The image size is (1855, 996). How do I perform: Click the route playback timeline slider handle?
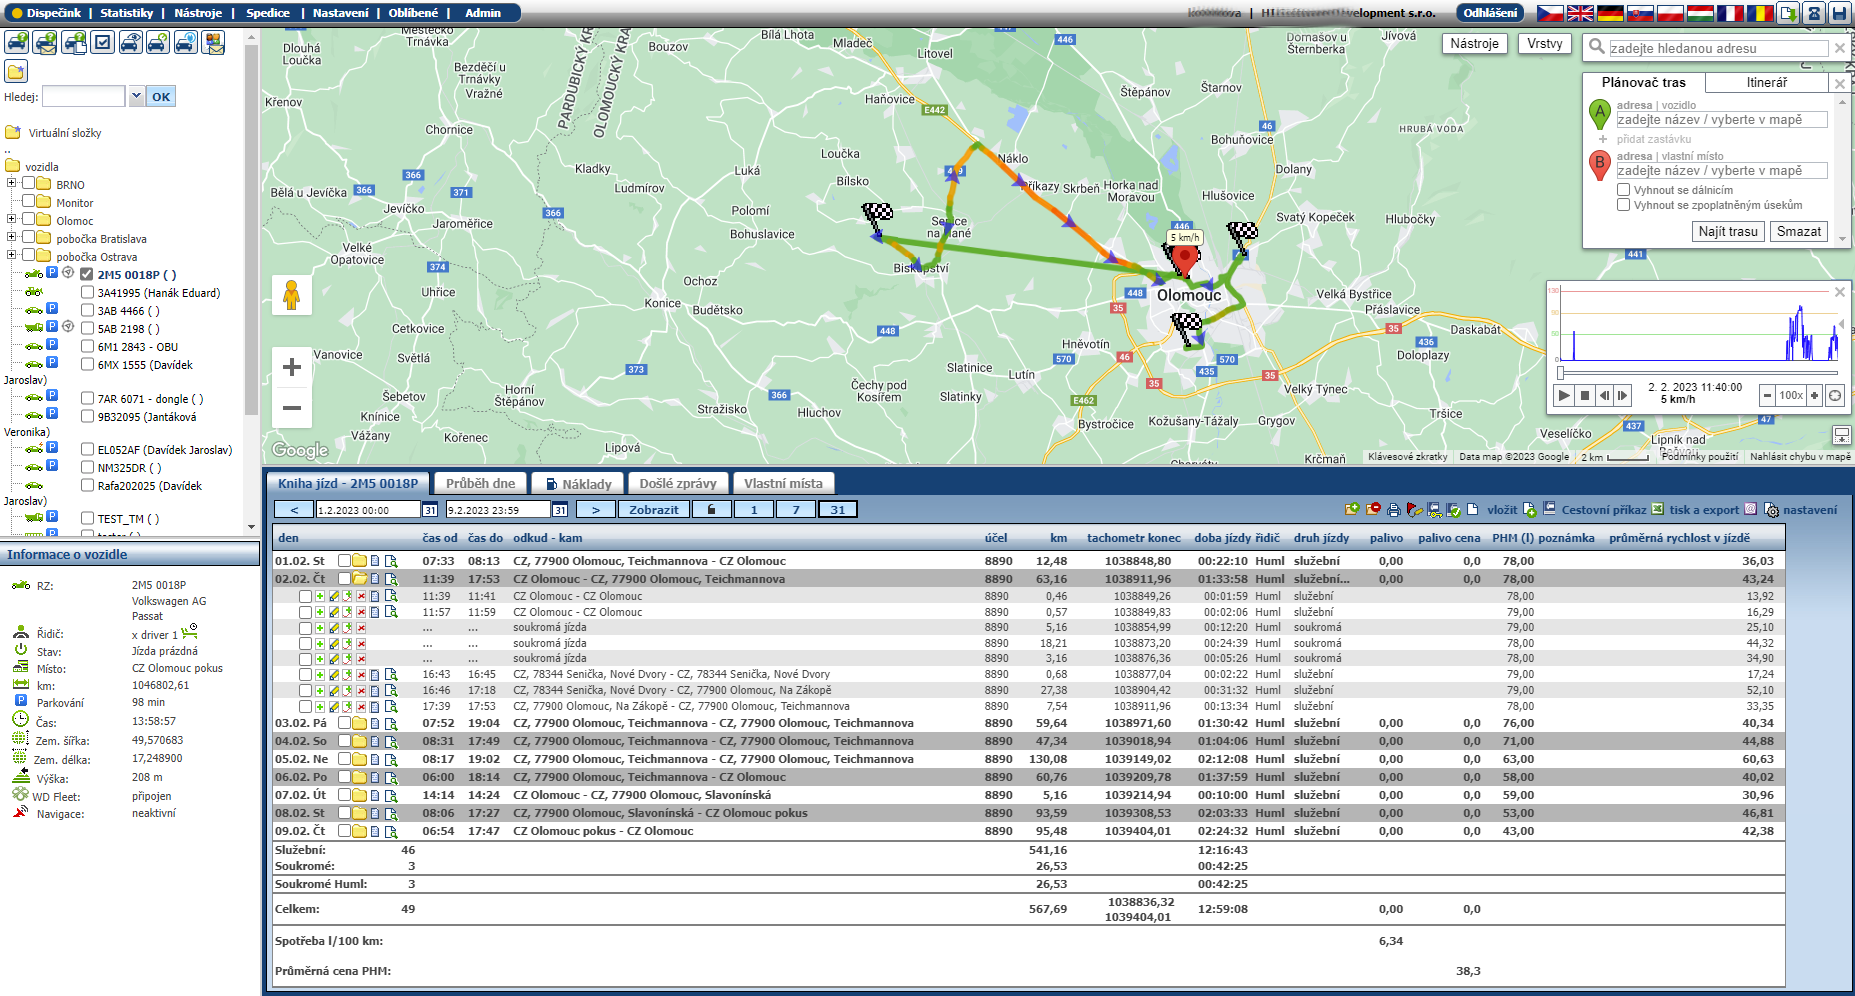1560,373
